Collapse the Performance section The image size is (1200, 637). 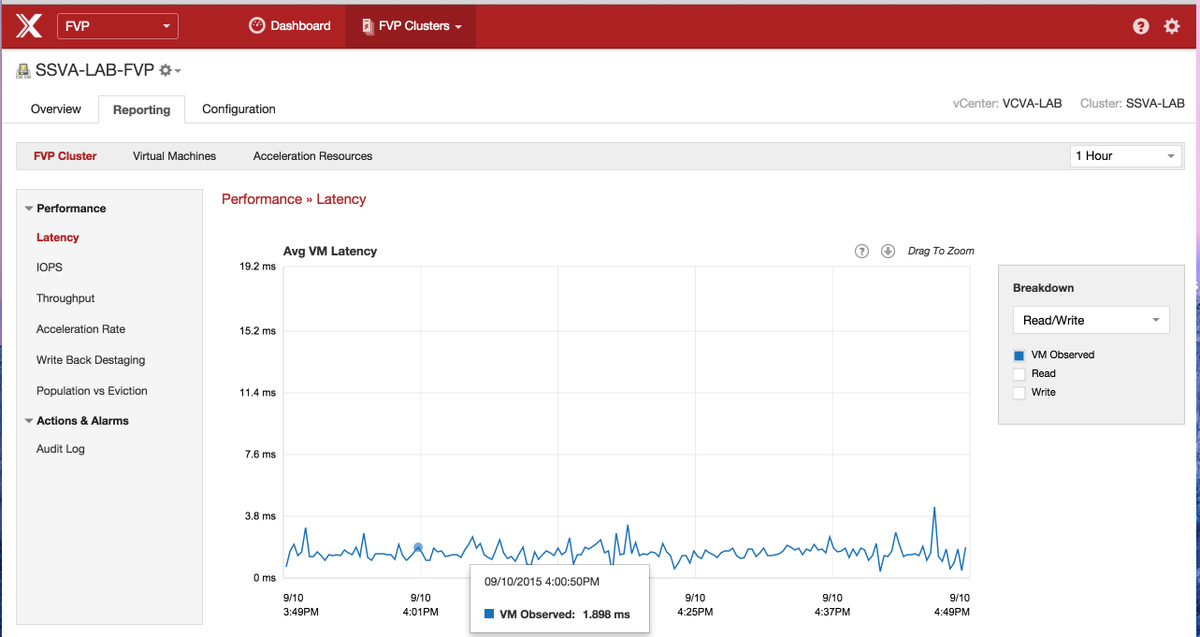(x=29, y=209)
